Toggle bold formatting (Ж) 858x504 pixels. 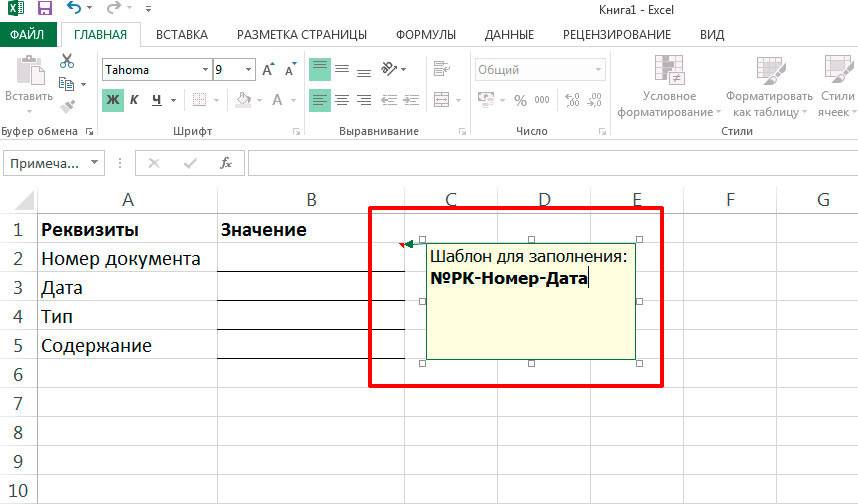(x=113, y=100)
